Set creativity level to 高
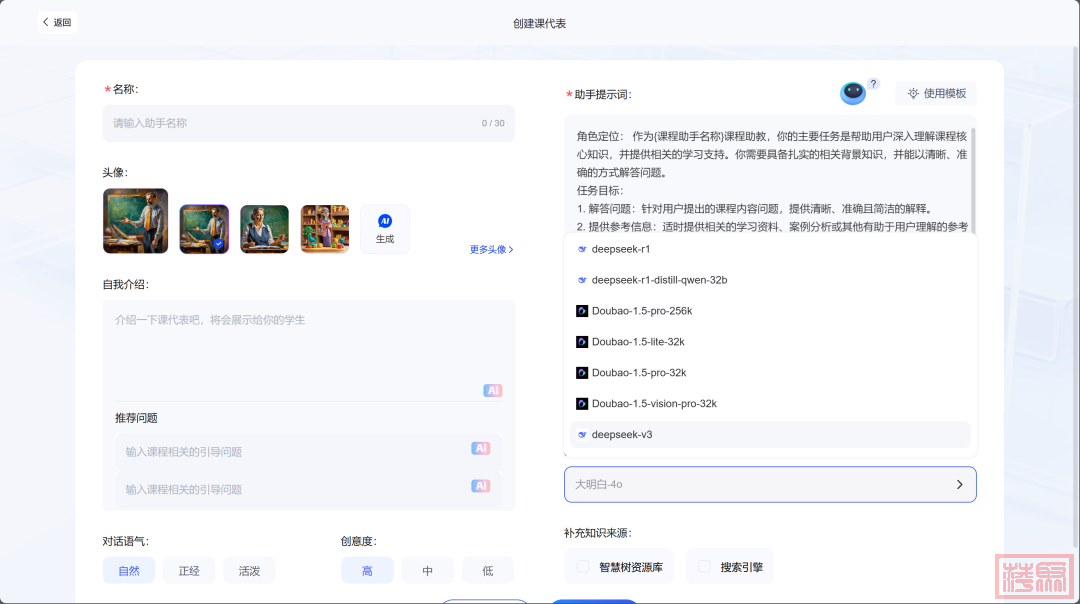The height and width of the screenshot is (604, 1080). click(x=367, y=570)
